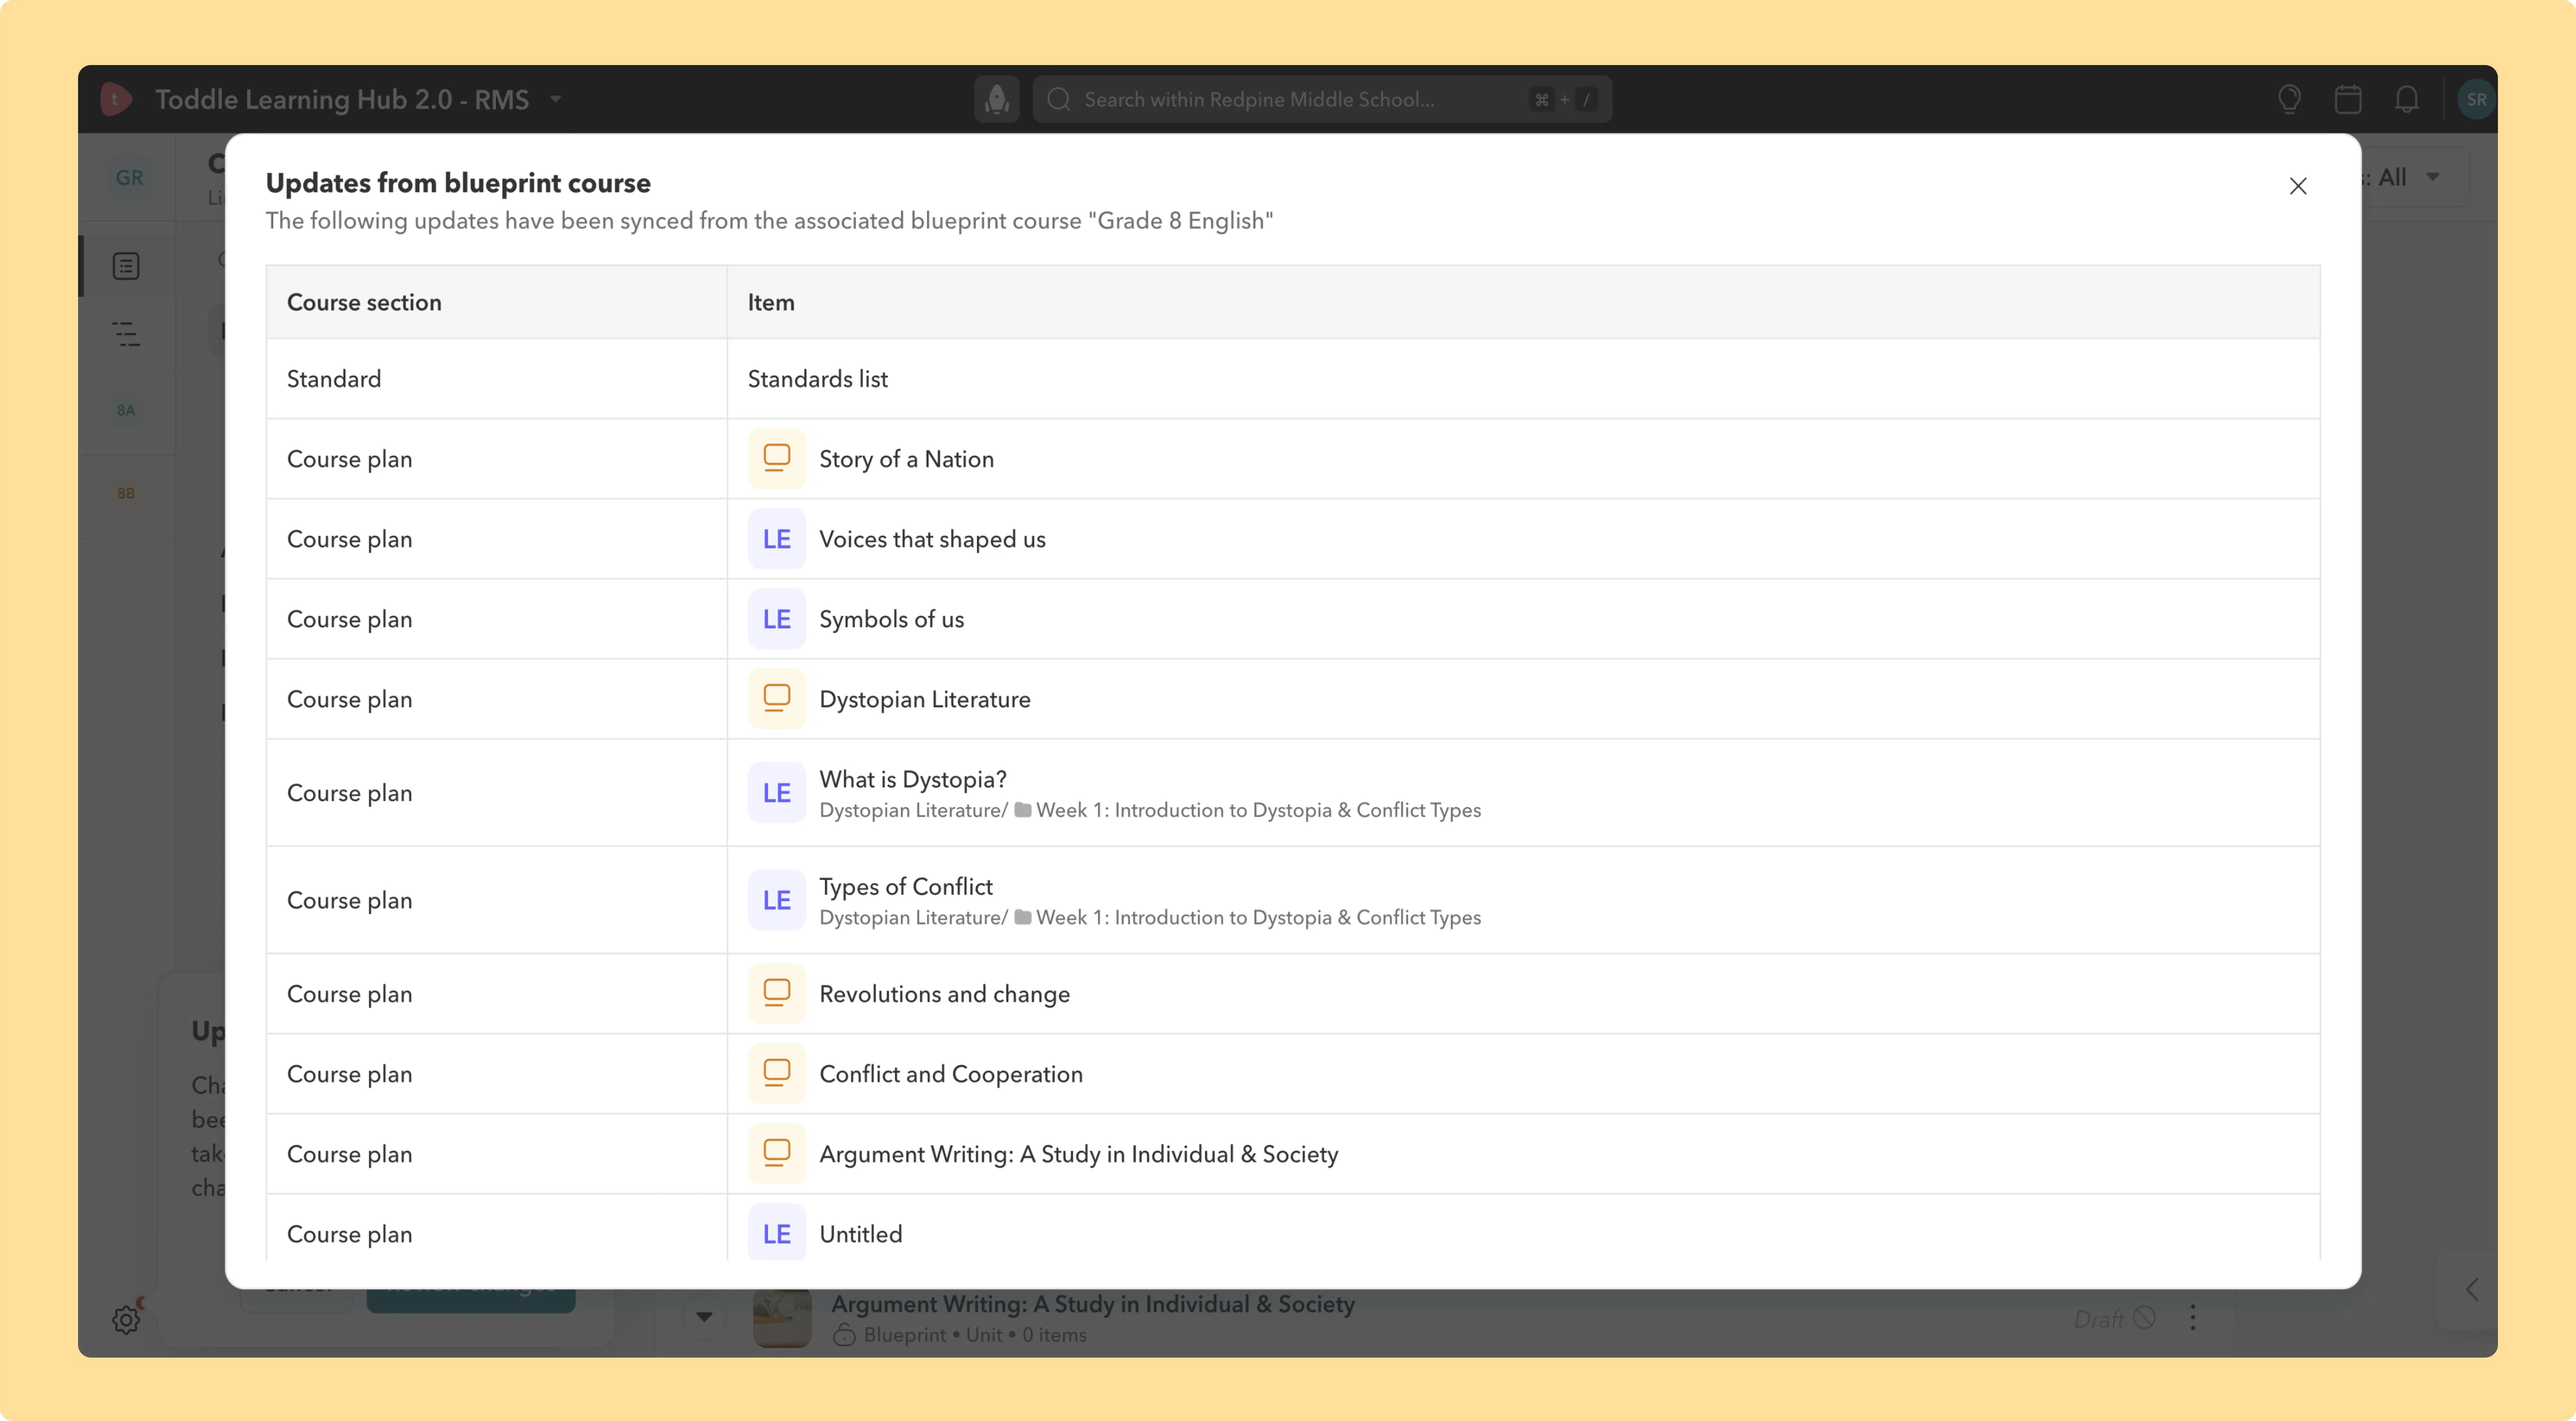The width and height of the screenshot is (2576, 1421).
Task: Click the Revolutions and change unit icon
Action: click(777, 994)
